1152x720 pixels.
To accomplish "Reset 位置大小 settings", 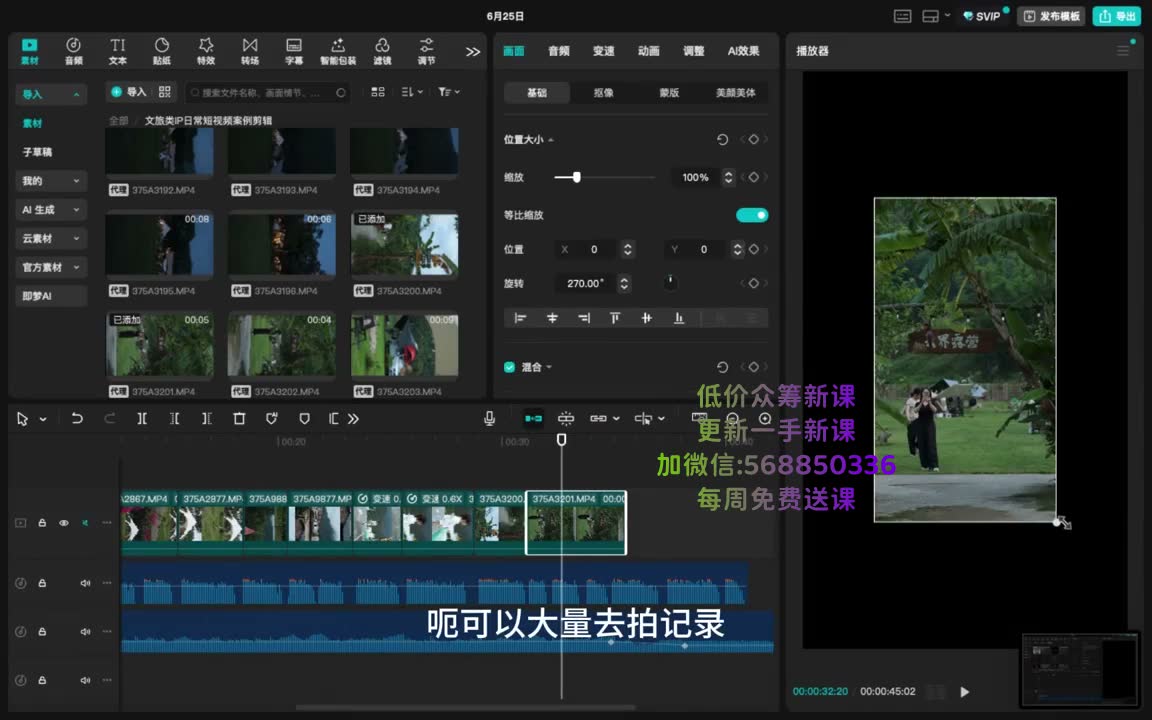I will (x=722, y=140).
